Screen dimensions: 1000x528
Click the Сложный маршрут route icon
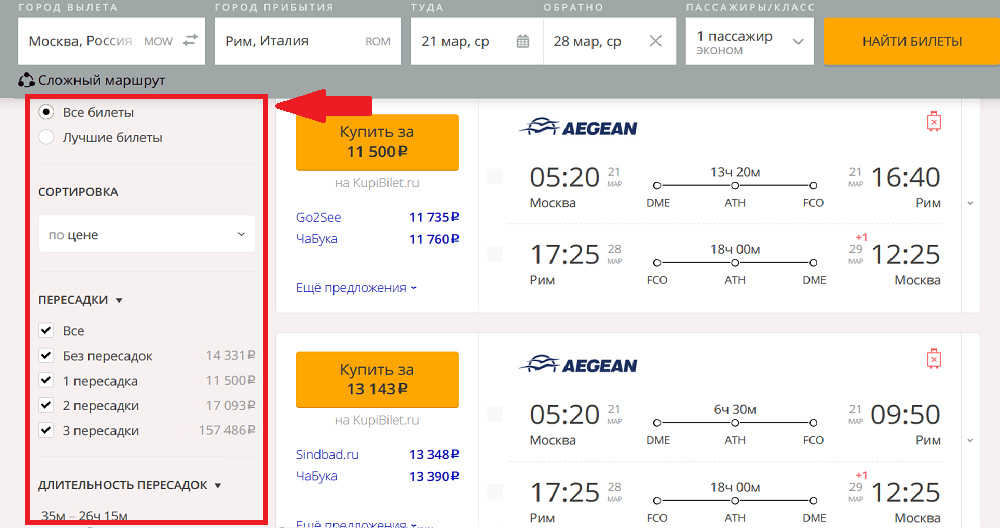(x=26, y=80)
